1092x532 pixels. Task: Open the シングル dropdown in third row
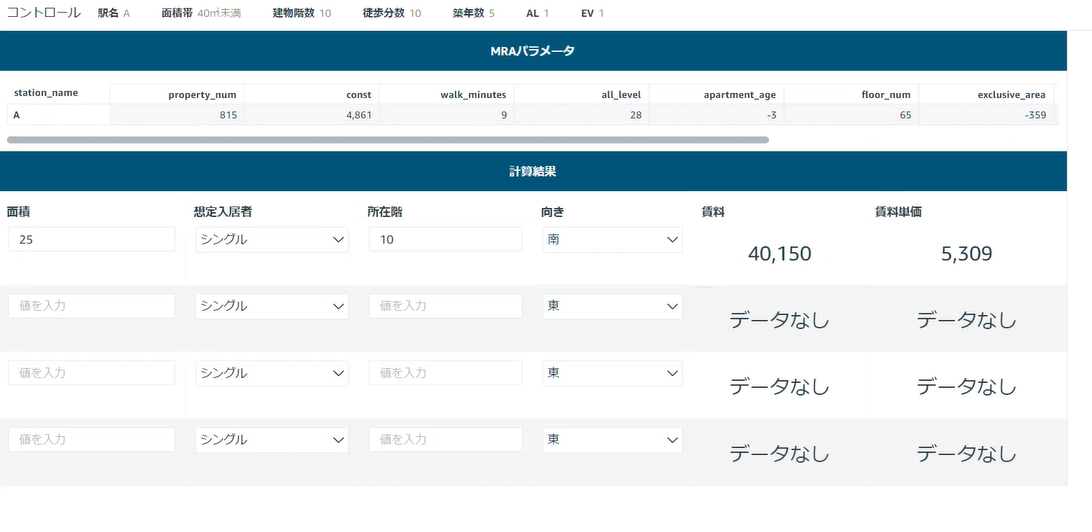tap(272, 373)
